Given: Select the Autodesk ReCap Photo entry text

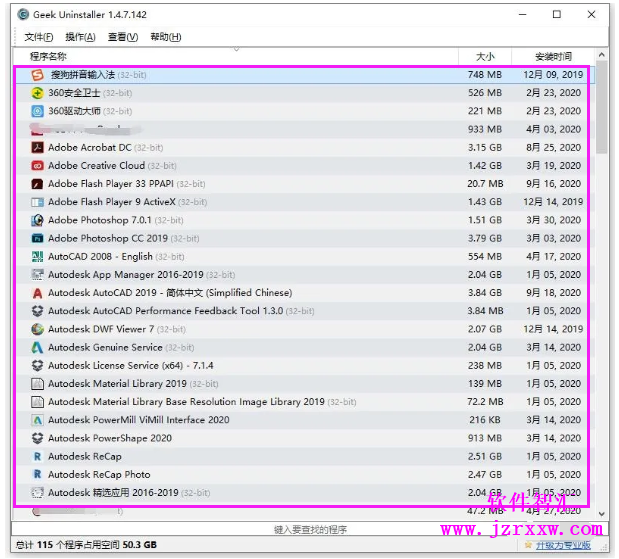Looking at the screenshot, I should tap(99, 475).
